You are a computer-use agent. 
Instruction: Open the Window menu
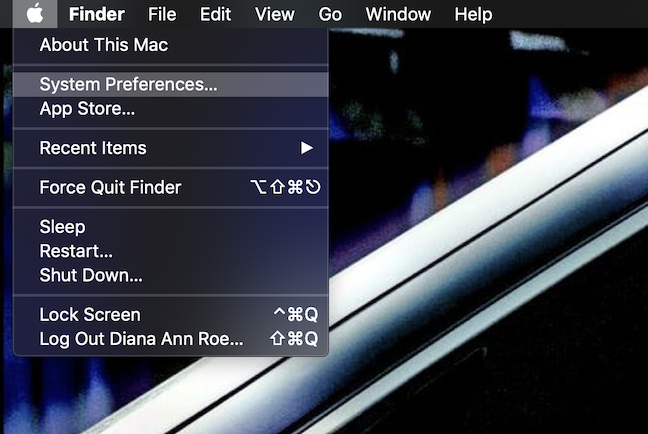pos(398,14)
